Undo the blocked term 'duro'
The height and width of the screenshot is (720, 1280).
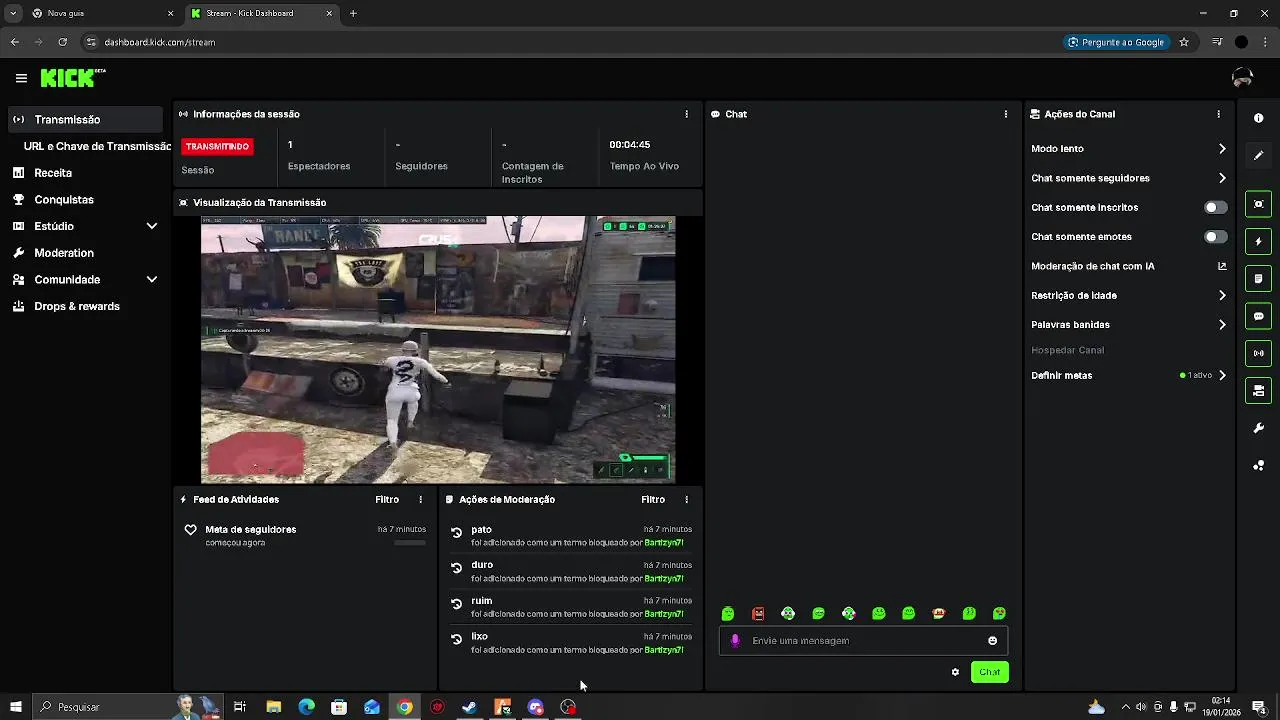[x=457, y=568]
